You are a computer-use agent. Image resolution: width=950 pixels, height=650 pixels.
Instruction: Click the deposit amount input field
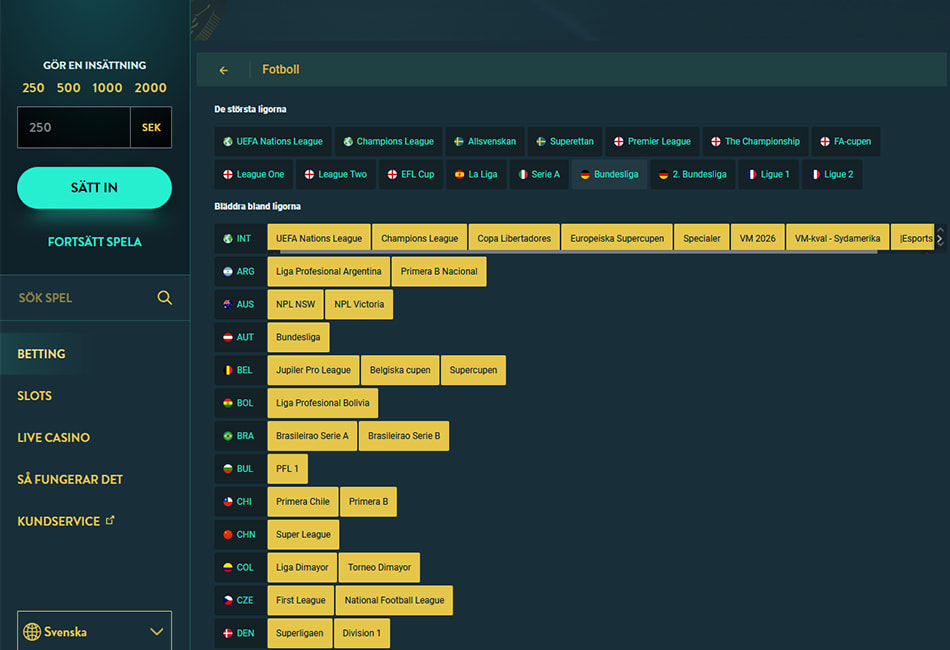pyautogui.click(x=74, y=127)
